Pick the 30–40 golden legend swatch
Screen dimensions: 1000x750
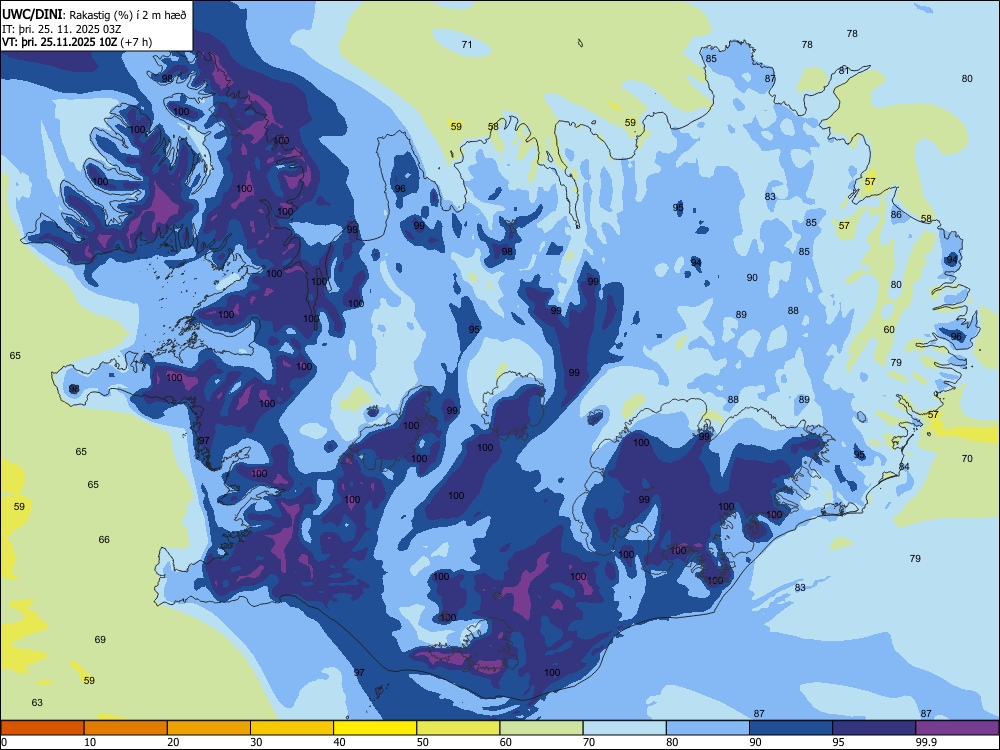[292, 728]
